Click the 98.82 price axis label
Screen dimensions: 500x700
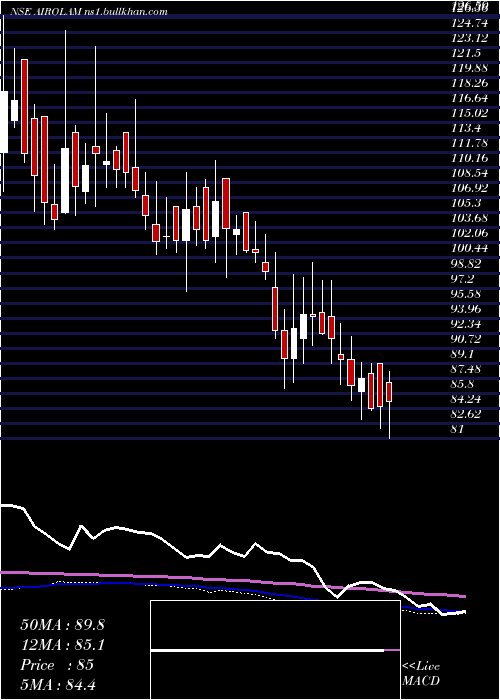(x=466, y=264)
